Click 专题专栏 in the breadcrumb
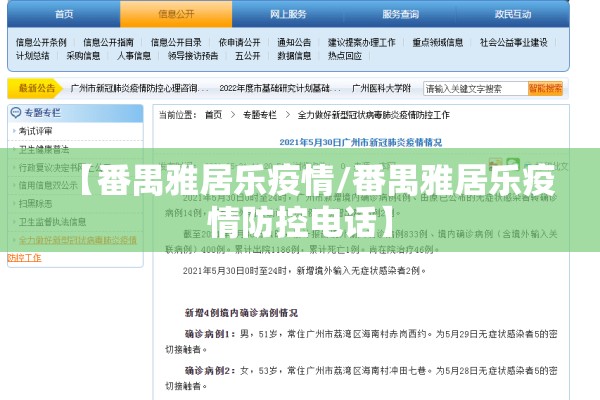This screenshot has height=400, width=600. [x=259, y=115]
